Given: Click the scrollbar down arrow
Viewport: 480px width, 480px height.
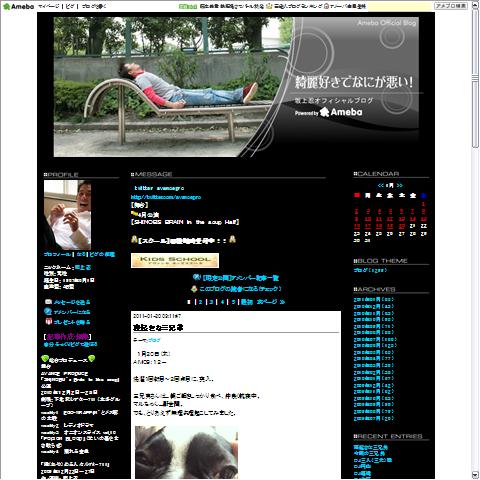Looking at the screenshot, I should [475, 475].
